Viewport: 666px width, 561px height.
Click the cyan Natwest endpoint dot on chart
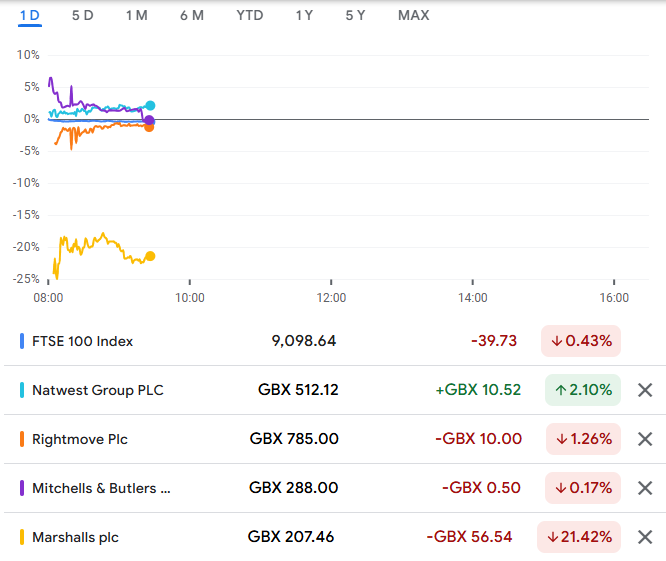pyautogui.click(x=150, y=105)
